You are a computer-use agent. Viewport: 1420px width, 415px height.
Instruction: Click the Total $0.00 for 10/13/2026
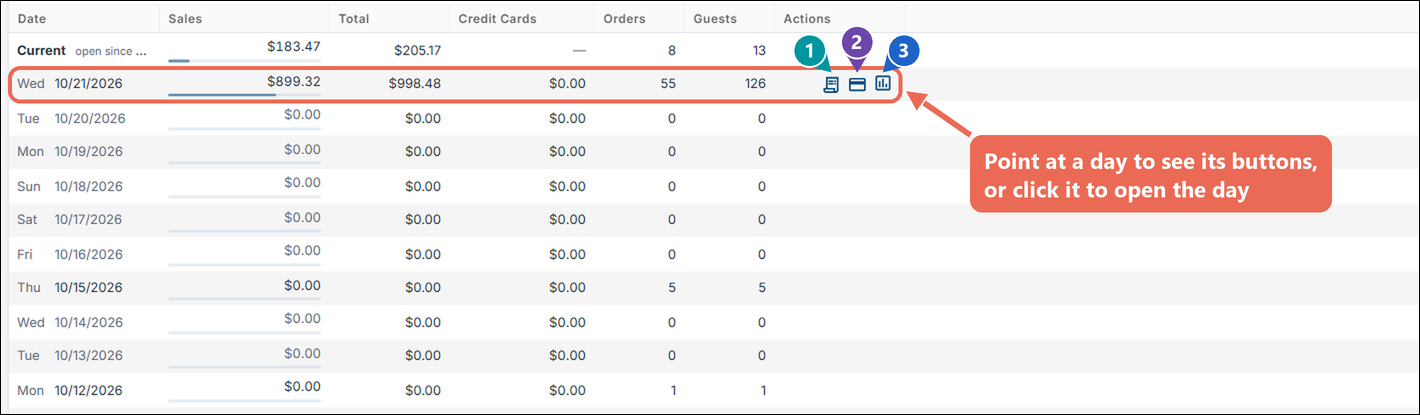[x=422, y=356]
